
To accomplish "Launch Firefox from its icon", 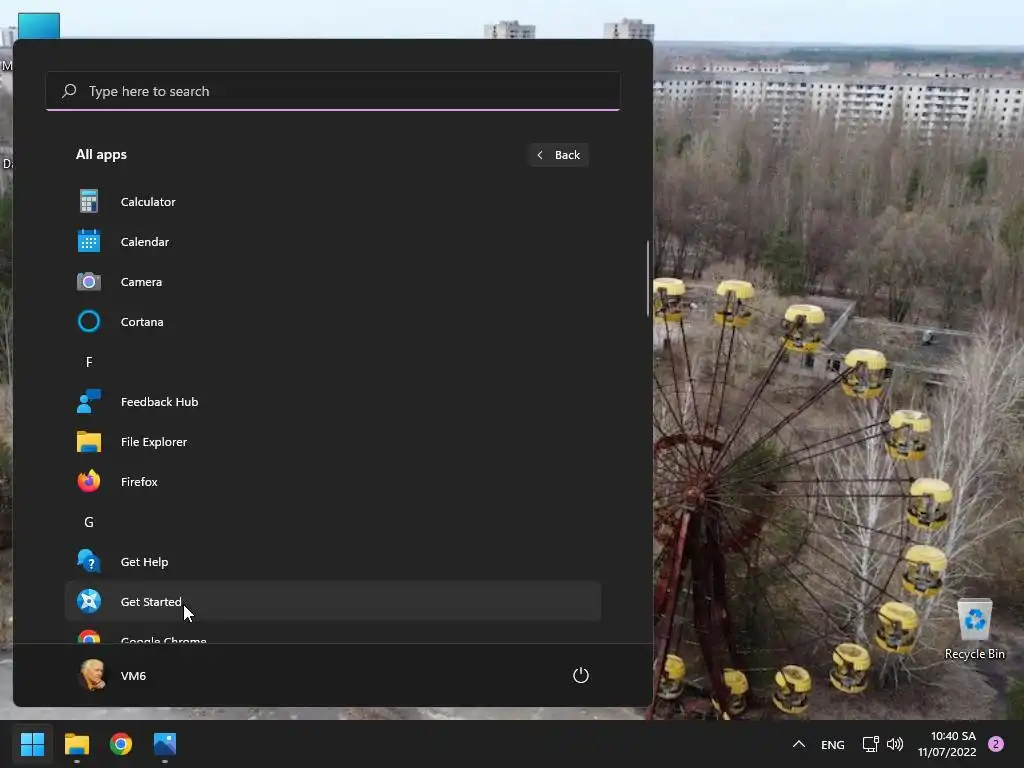I will click(x=89, y=481).
